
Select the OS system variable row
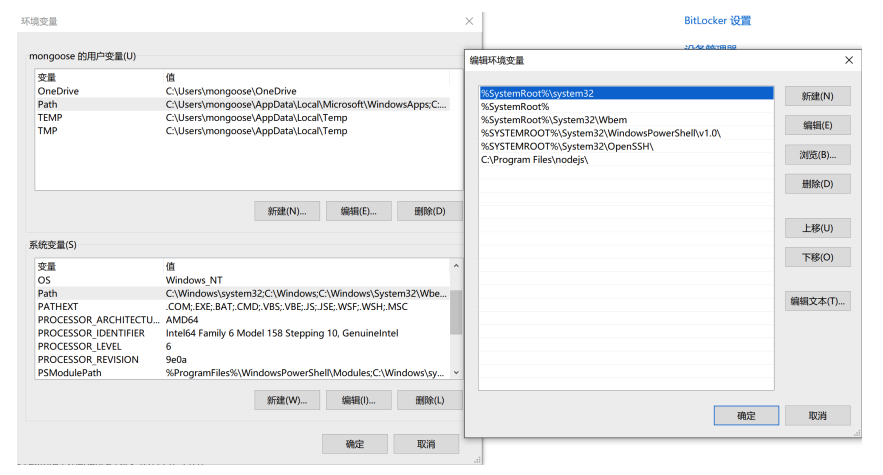(x=243, y=280)
